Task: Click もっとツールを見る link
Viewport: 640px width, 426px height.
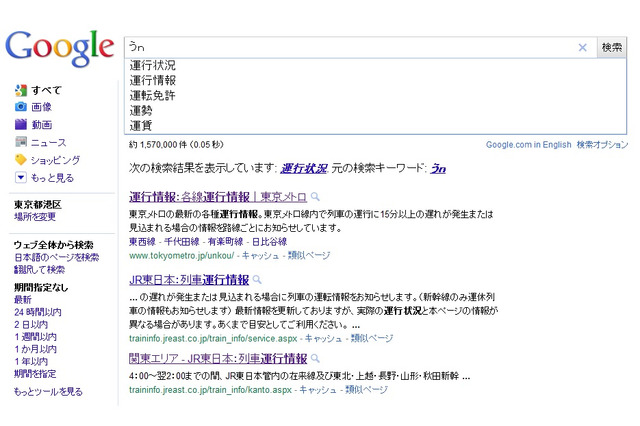Action: pyautogui.click(x=48, y=392)
